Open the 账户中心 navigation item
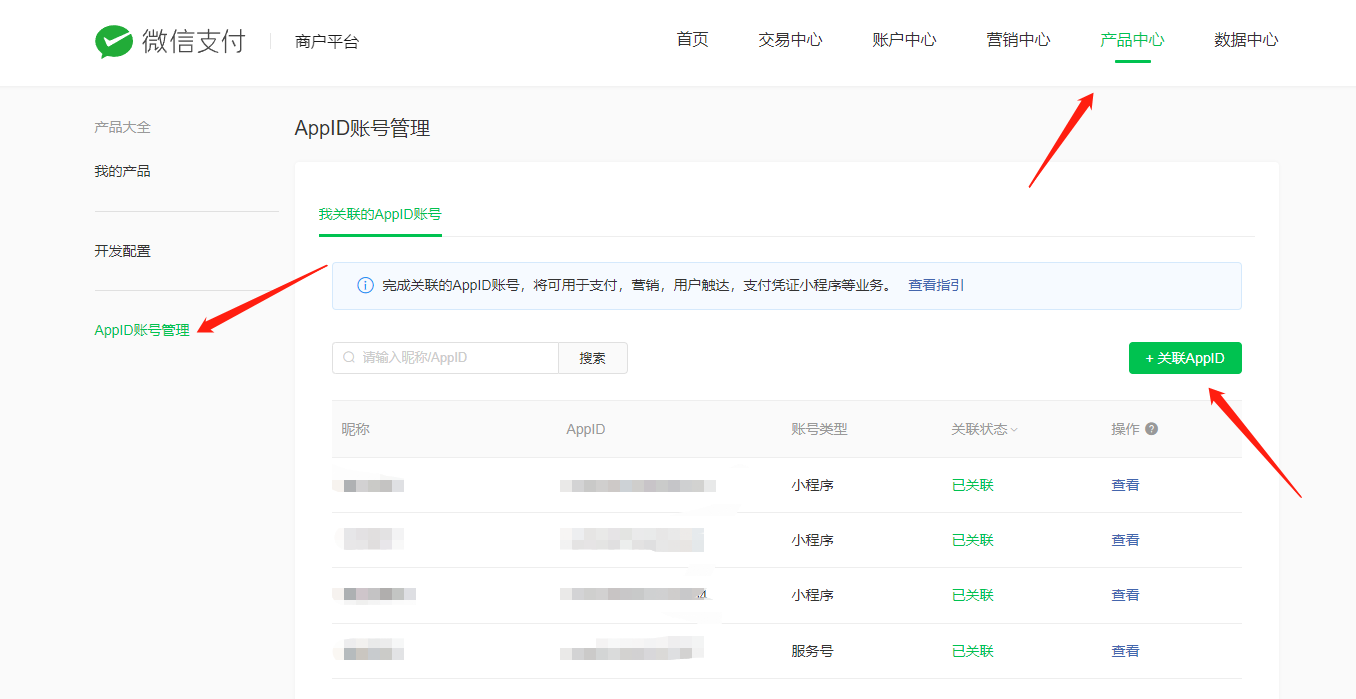The height and width of the screenshot is (699, 1356). [904, 40]
